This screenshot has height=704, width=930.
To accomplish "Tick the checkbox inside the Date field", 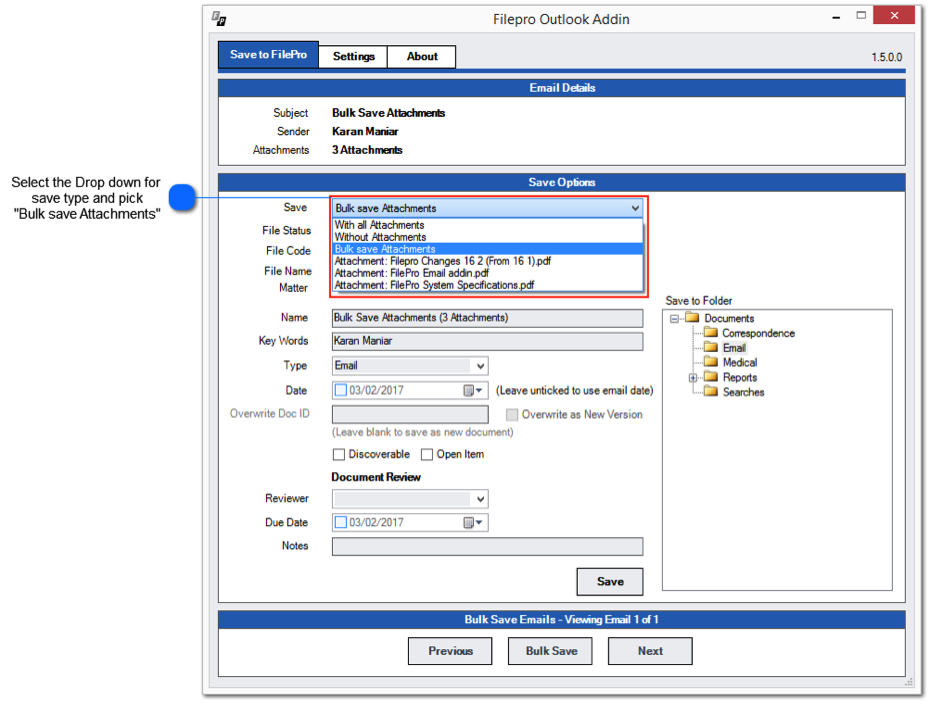I will tap(340, 390).
